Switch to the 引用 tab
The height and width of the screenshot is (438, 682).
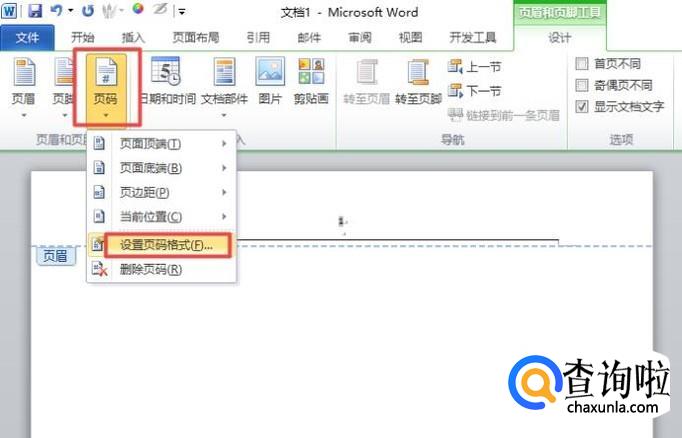tap(258, 38)
